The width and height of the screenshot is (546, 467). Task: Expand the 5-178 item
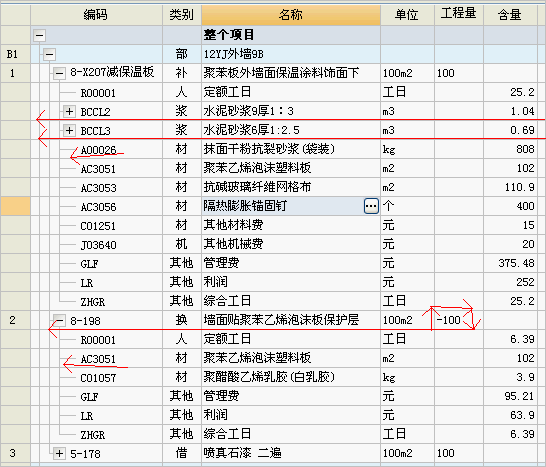point(59,453)
